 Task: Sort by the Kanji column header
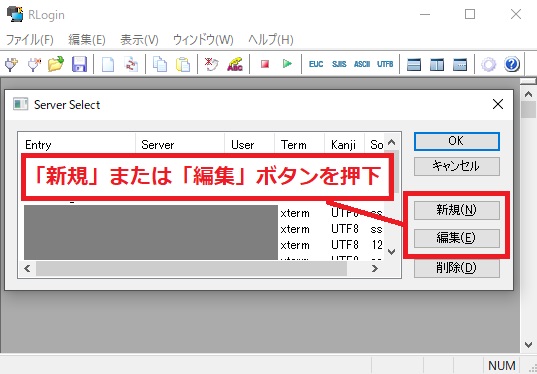(345, 145)
